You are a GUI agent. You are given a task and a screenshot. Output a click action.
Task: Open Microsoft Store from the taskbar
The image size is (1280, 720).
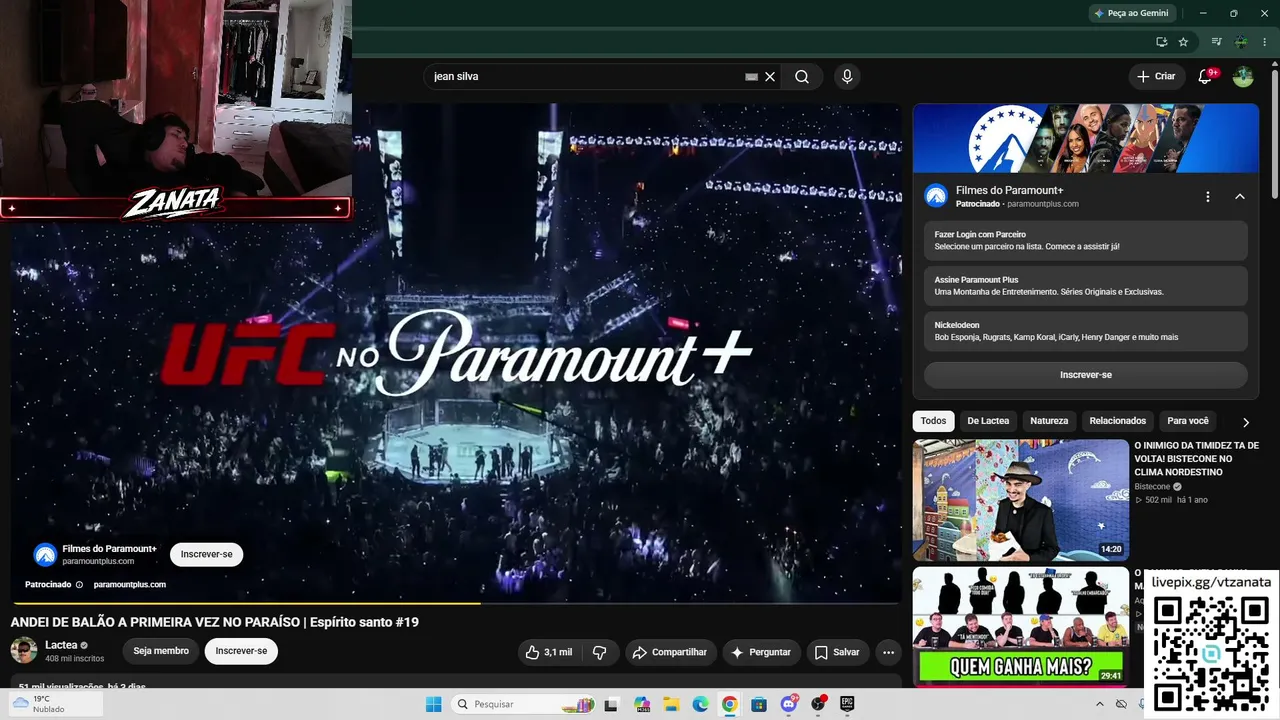[759, 704]
